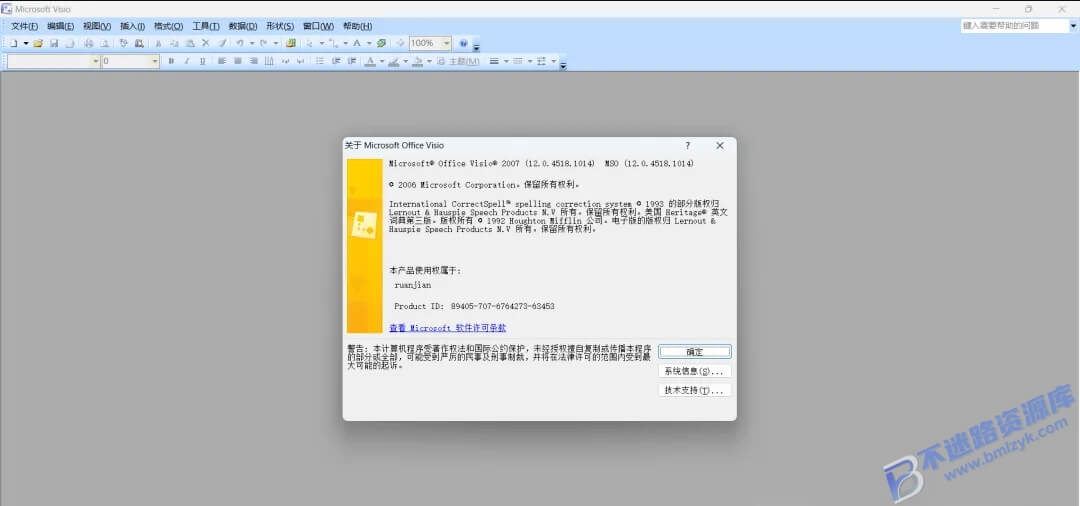Select the Text tool A icon
Image resolution: width=1080 pixels, height=506 pixels.
(x=357, y=43)
